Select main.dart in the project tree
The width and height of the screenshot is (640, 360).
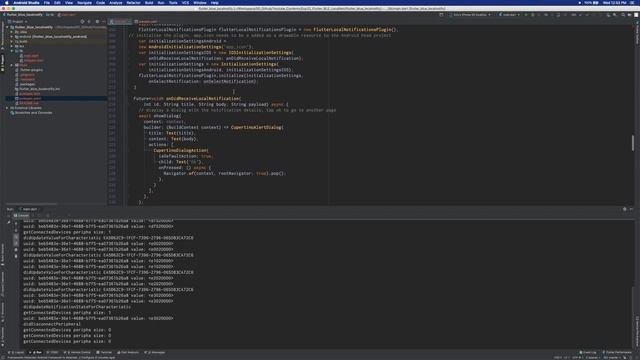pyautogui.click(x=31, y=56)
